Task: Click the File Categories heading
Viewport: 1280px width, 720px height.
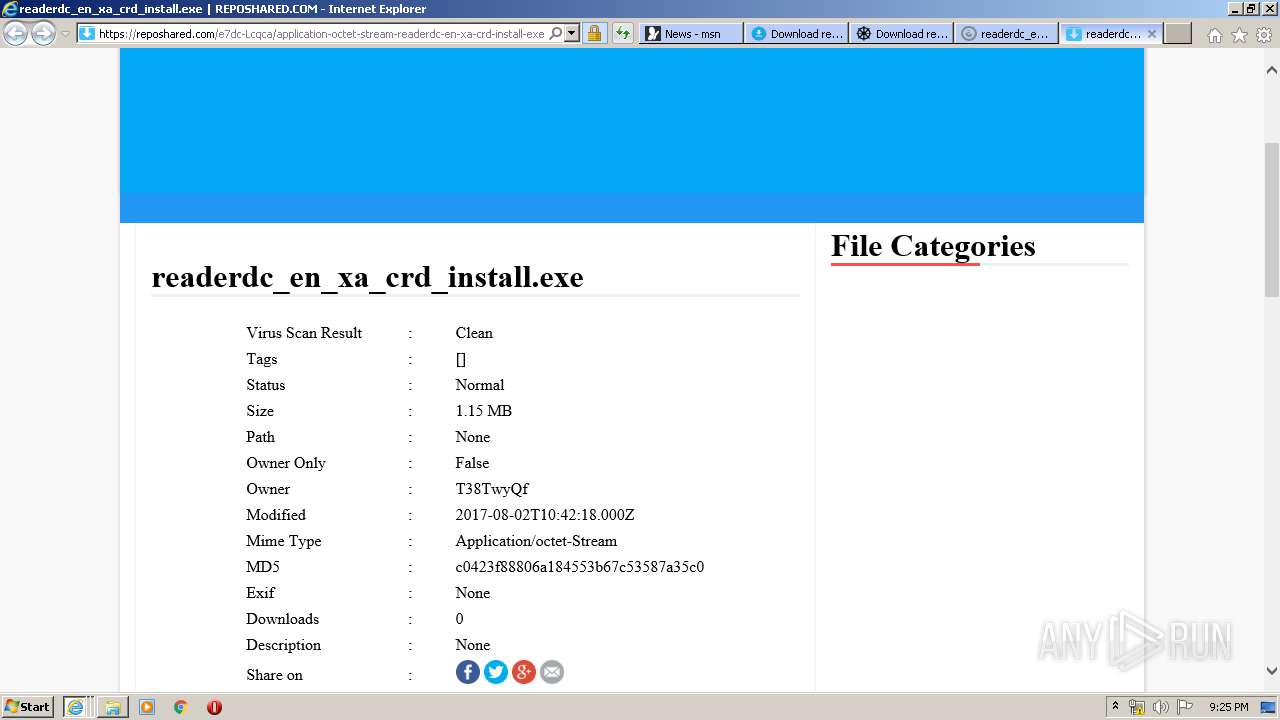Action: 933,246
